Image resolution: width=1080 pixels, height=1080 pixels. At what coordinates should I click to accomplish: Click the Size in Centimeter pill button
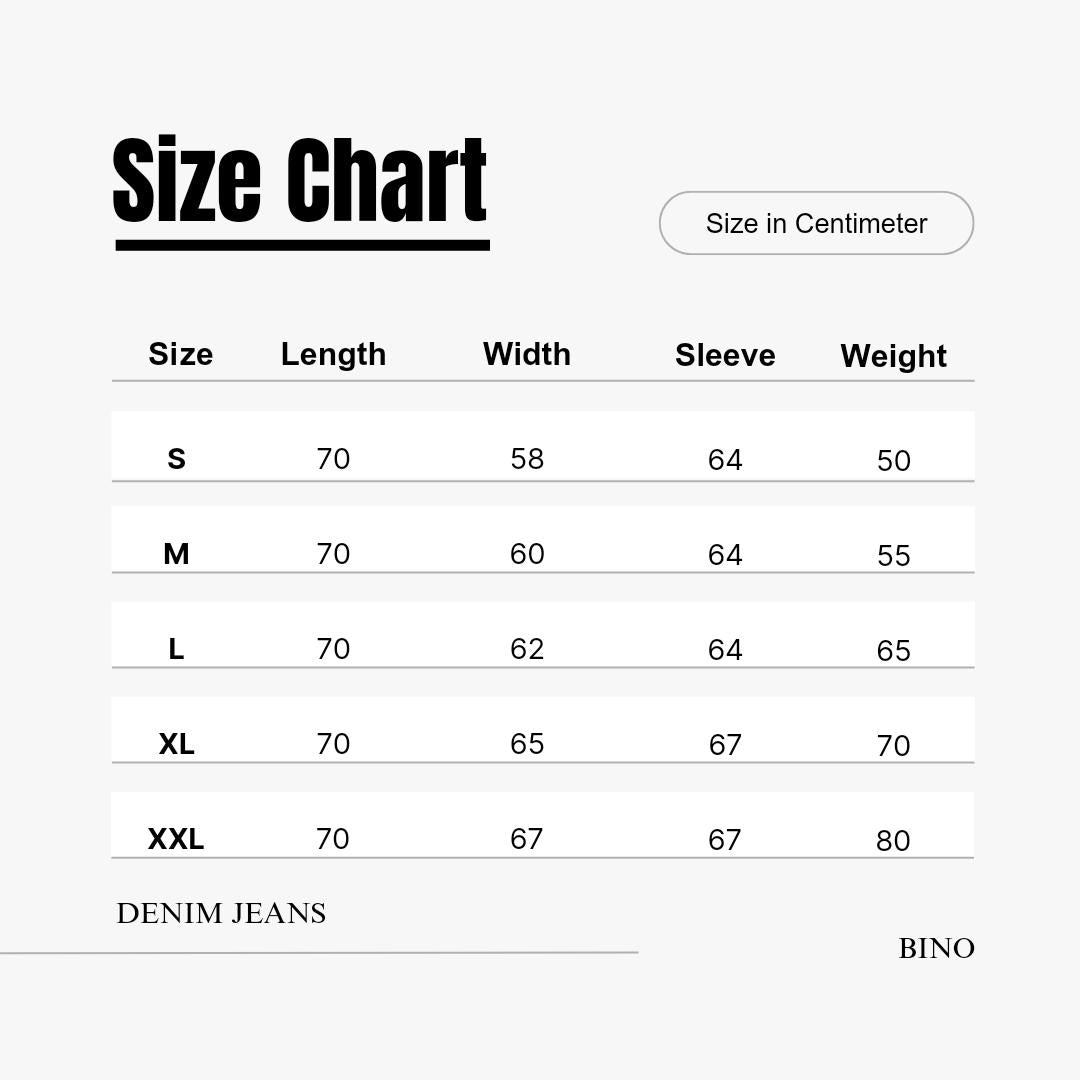(x=816, y=223)
